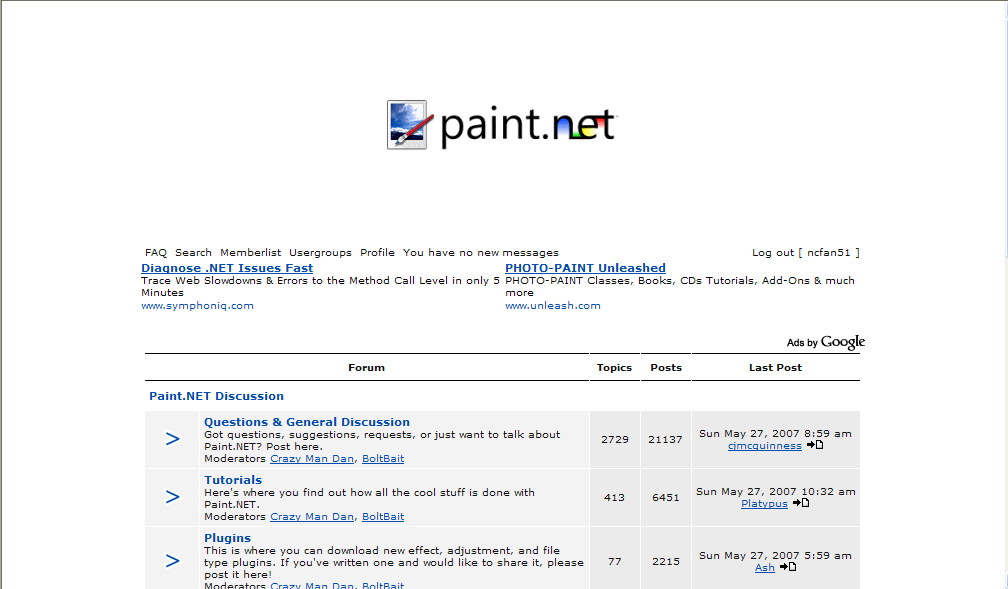
Task: Click the Last Post column header
Action: point(775,368)
